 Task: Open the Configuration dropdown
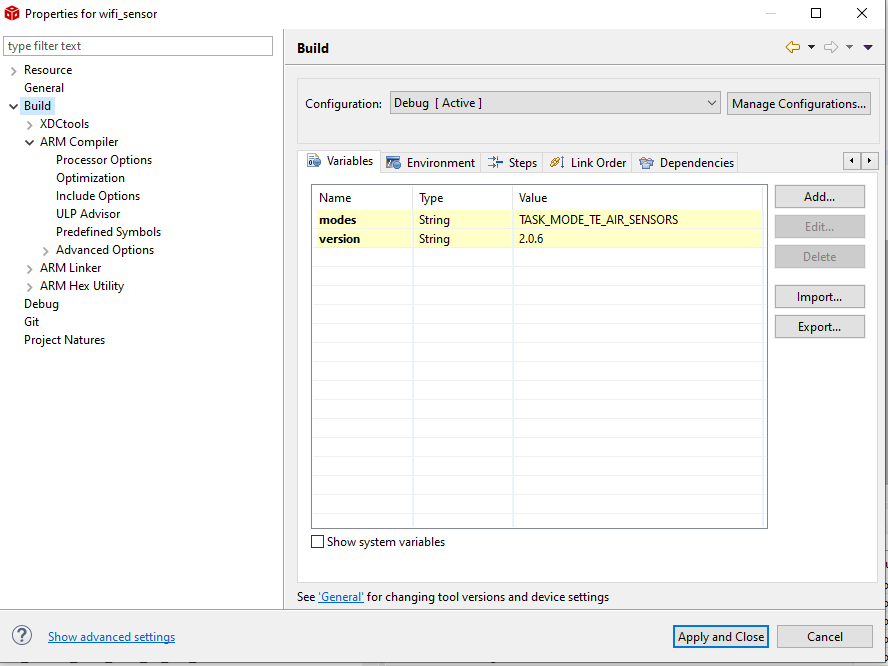click(554, 103)
